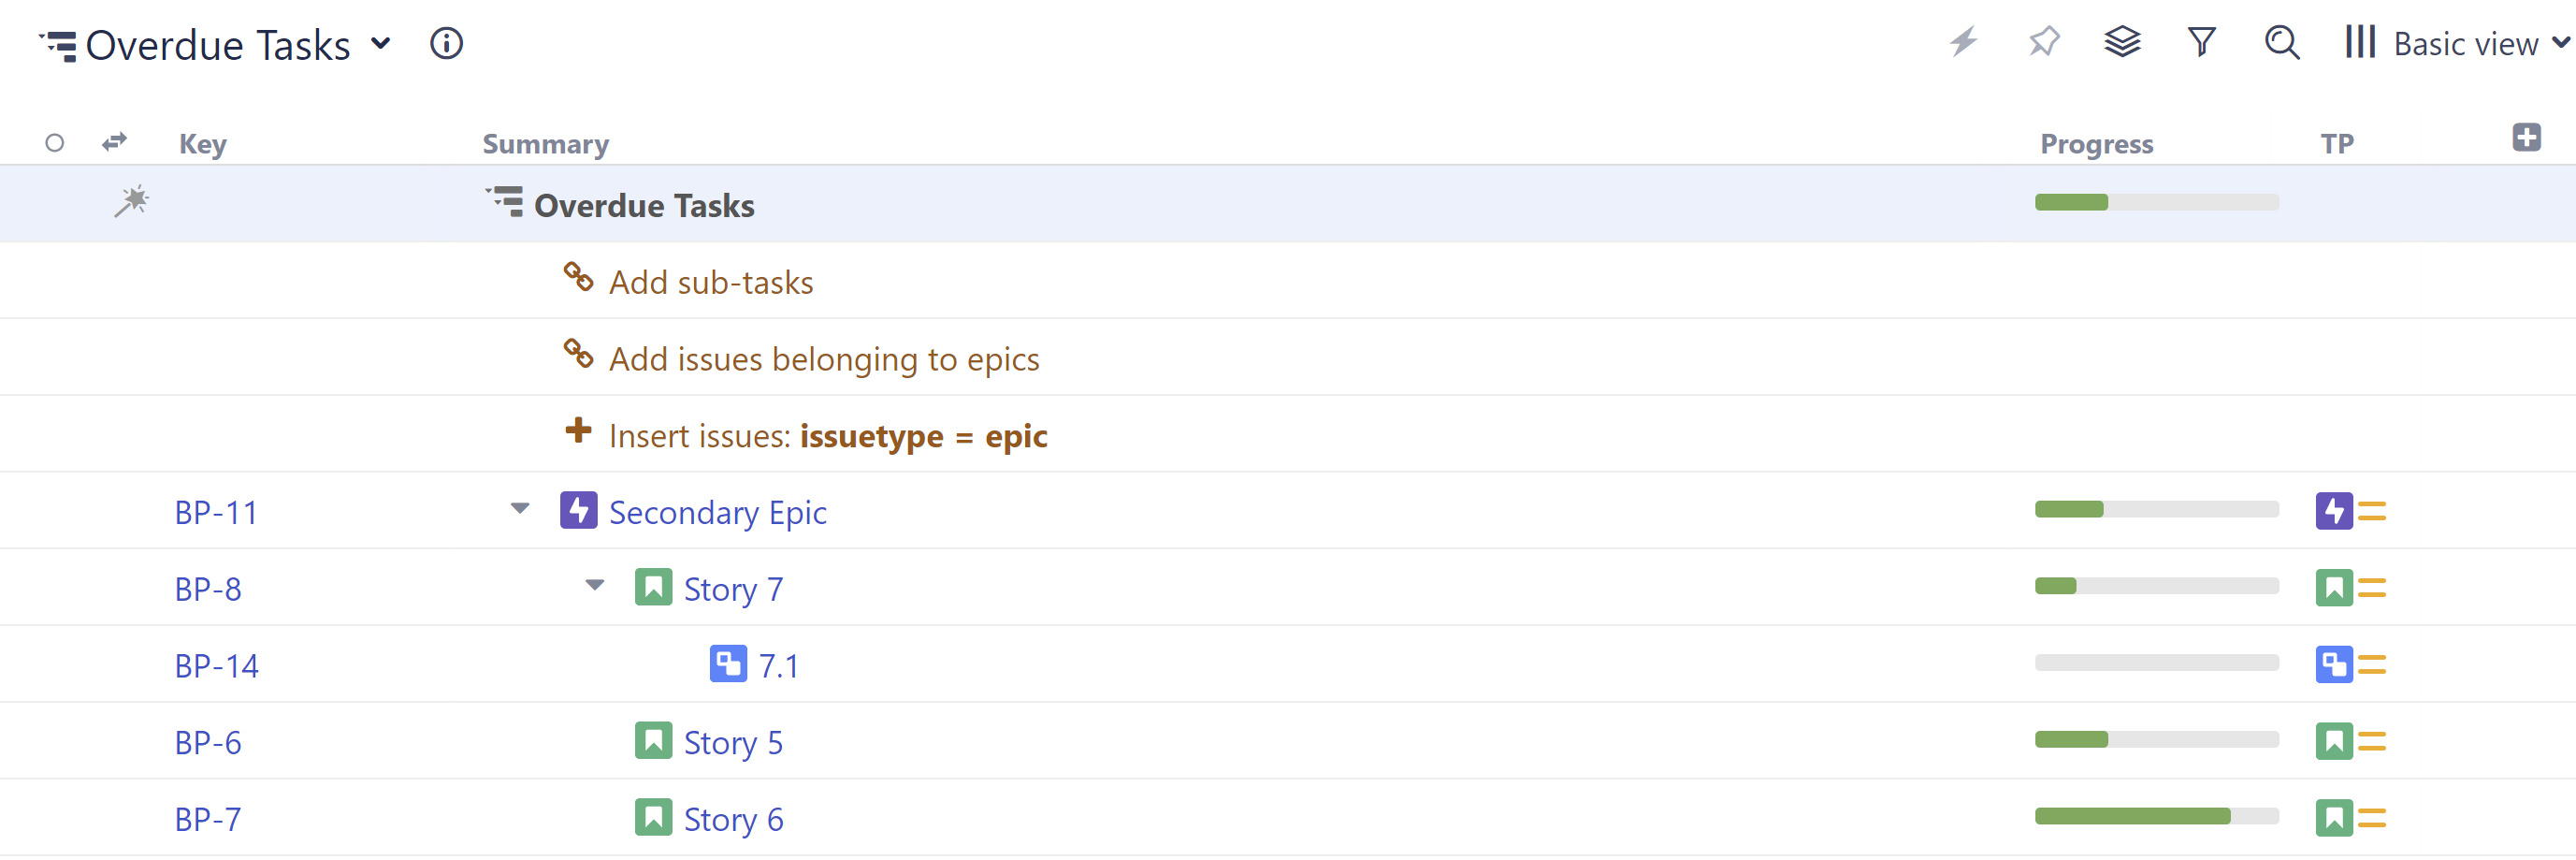Click the pin icon in the toolbar
This screenshot has height=860, width=2576.
2043,43
